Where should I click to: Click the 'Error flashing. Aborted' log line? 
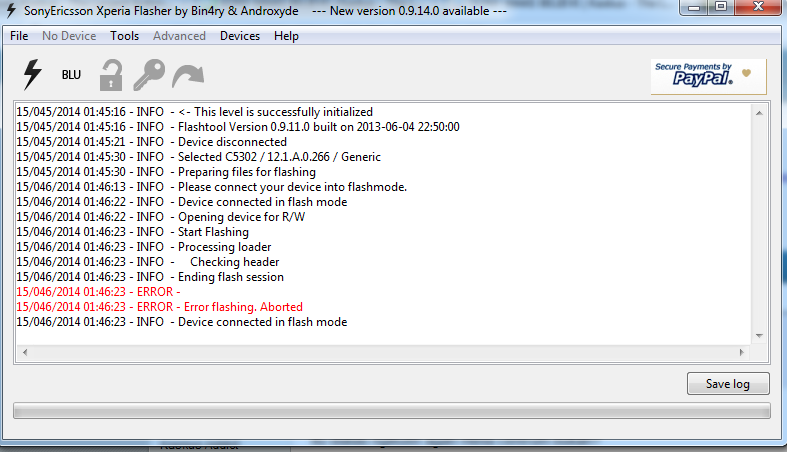(x=160, y=307)
